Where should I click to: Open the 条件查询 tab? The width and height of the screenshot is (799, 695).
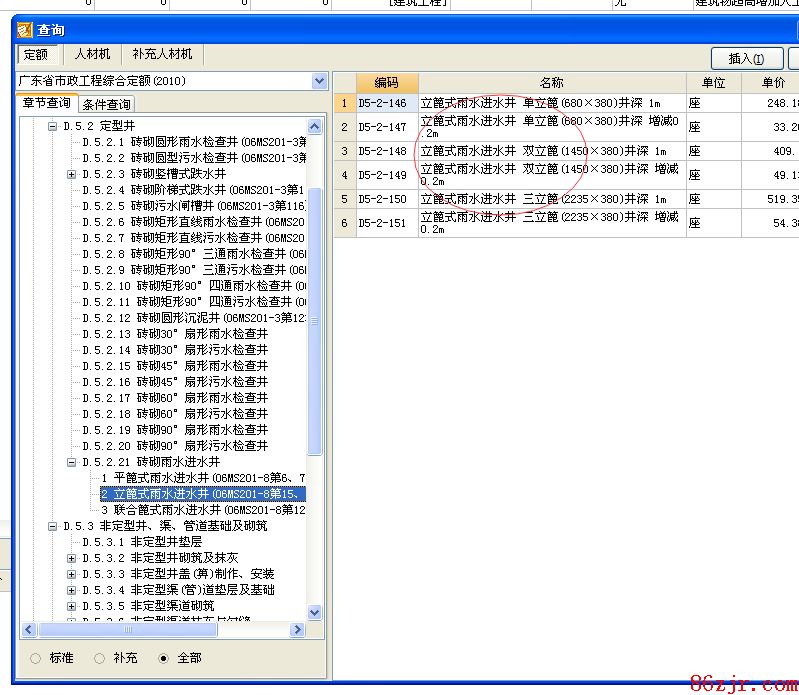click(106, 105)
